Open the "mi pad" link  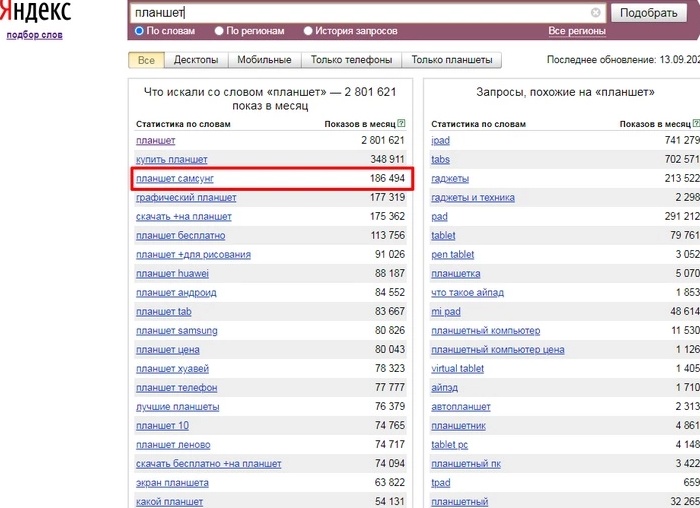446,312
